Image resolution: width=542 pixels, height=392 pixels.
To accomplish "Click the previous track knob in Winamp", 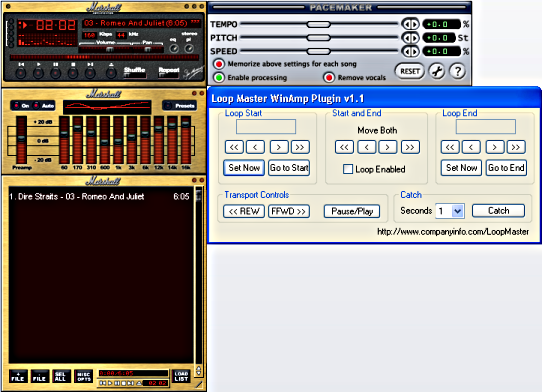I will point(21,73).
